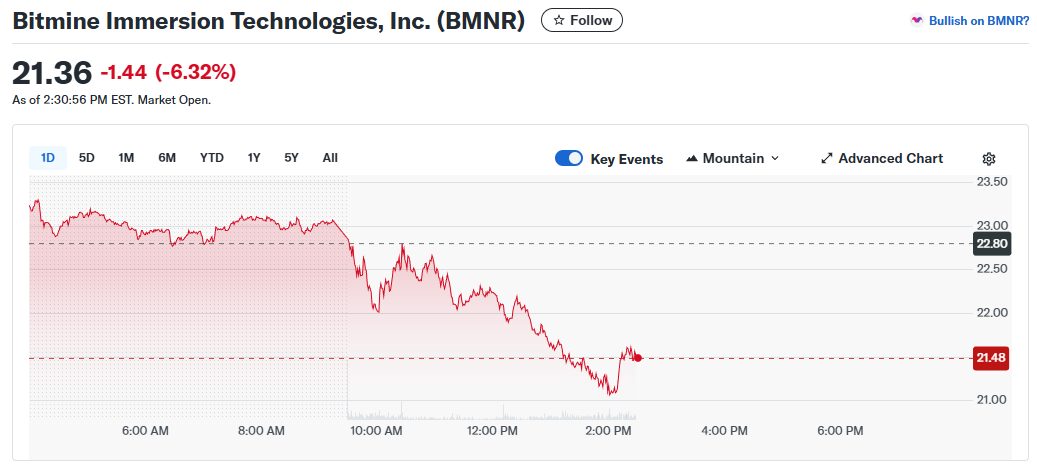Click the chart settings gear icon

[989, 159]
